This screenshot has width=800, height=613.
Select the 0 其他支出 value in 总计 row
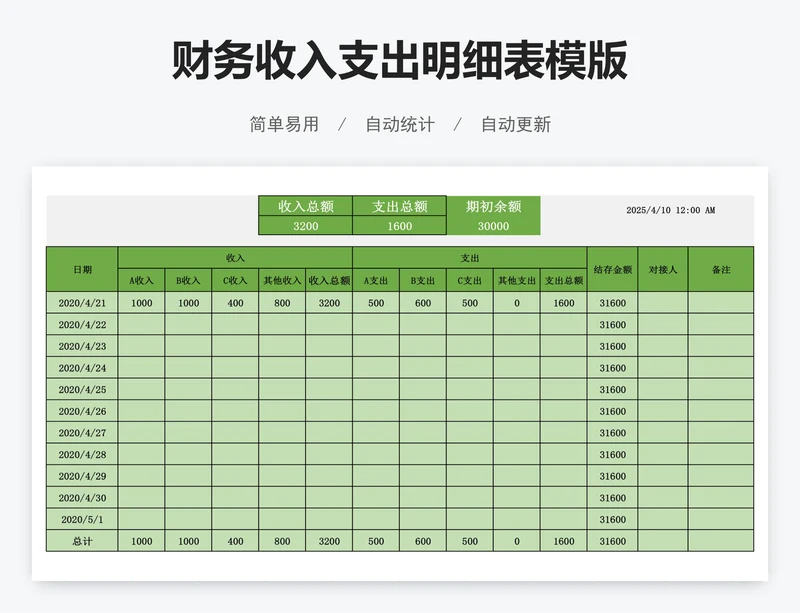(x=517, y=541)
